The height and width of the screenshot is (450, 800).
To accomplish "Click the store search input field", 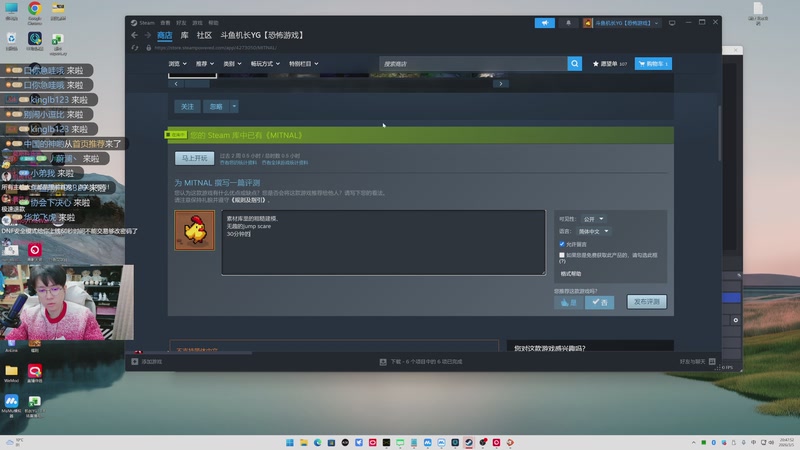I will tap(473, 64).
